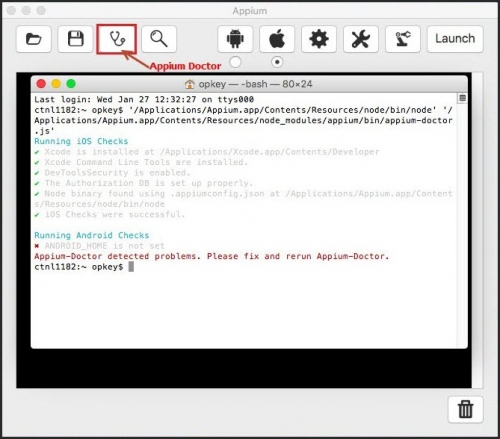Open the folder icon to load configuration

pos(34,39)
